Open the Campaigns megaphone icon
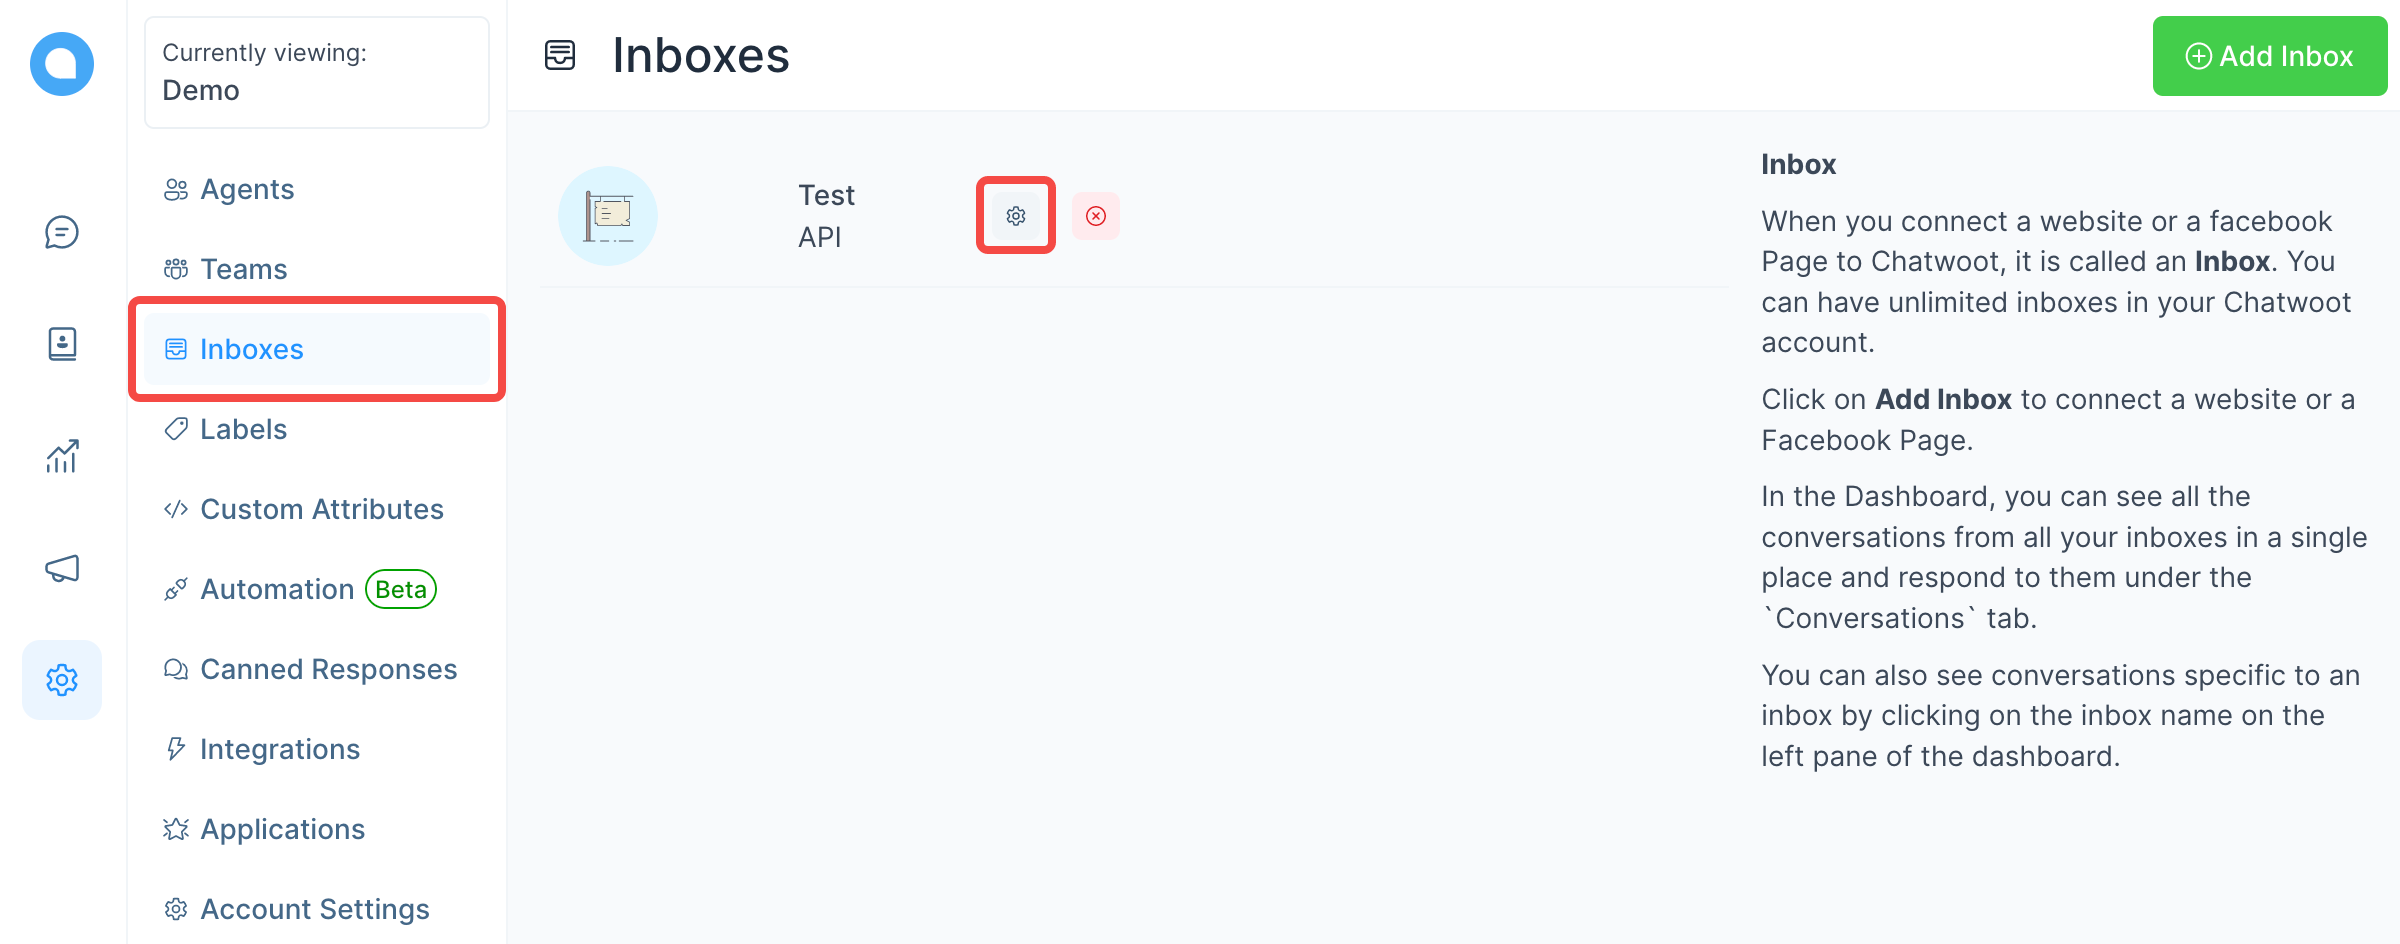 click(62, 569)
